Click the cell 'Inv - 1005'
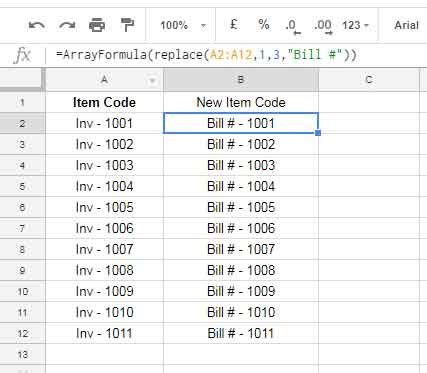 point(104,207)
